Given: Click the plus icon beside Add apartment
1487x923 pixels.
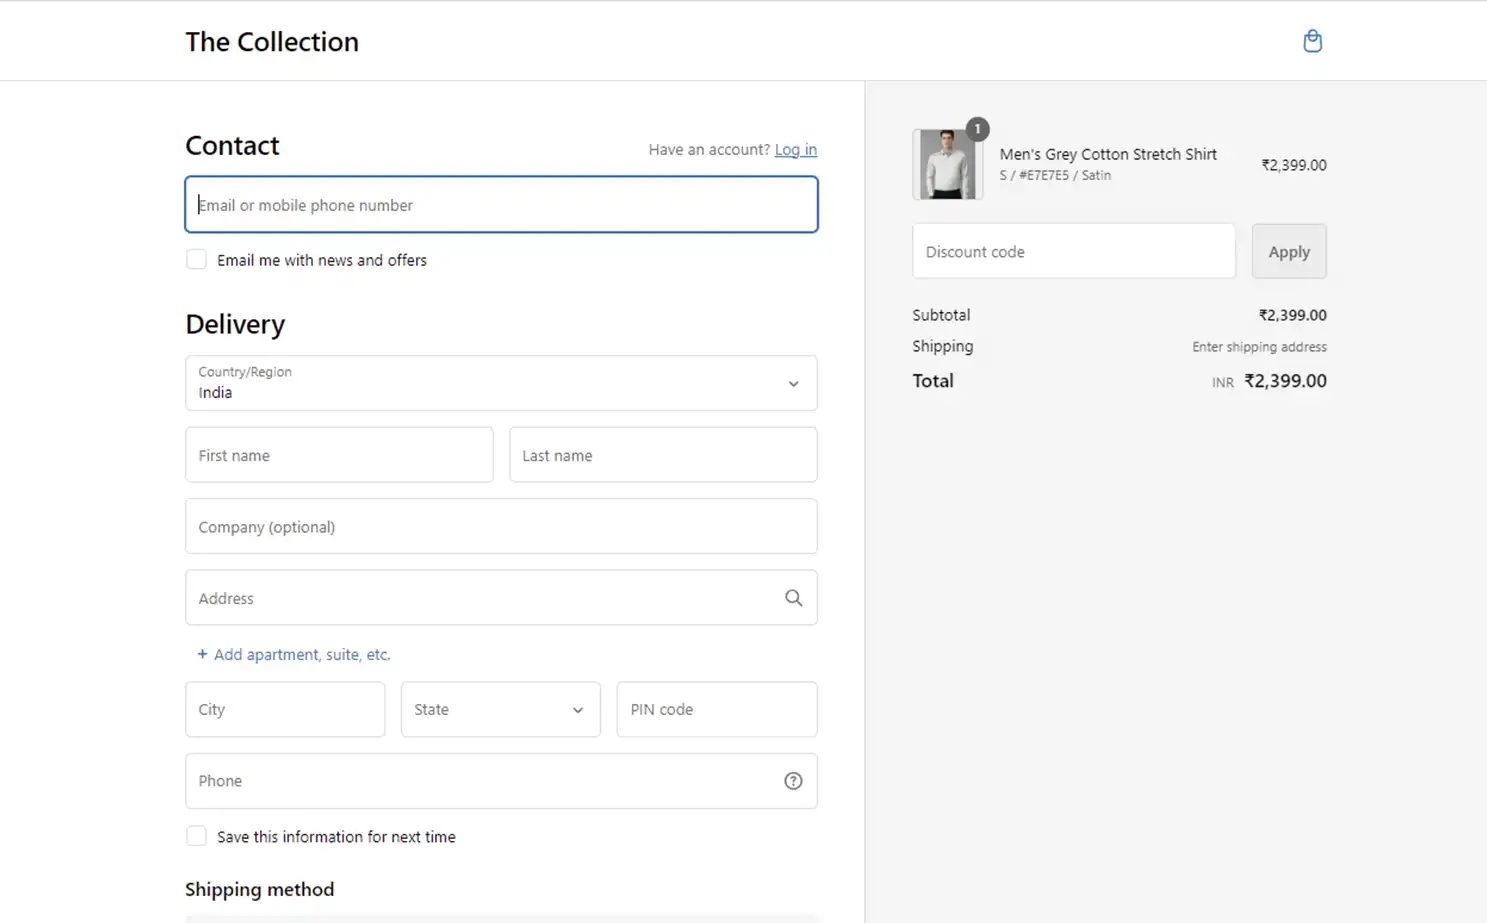Looking at the screenshot, I should point(201,654).
